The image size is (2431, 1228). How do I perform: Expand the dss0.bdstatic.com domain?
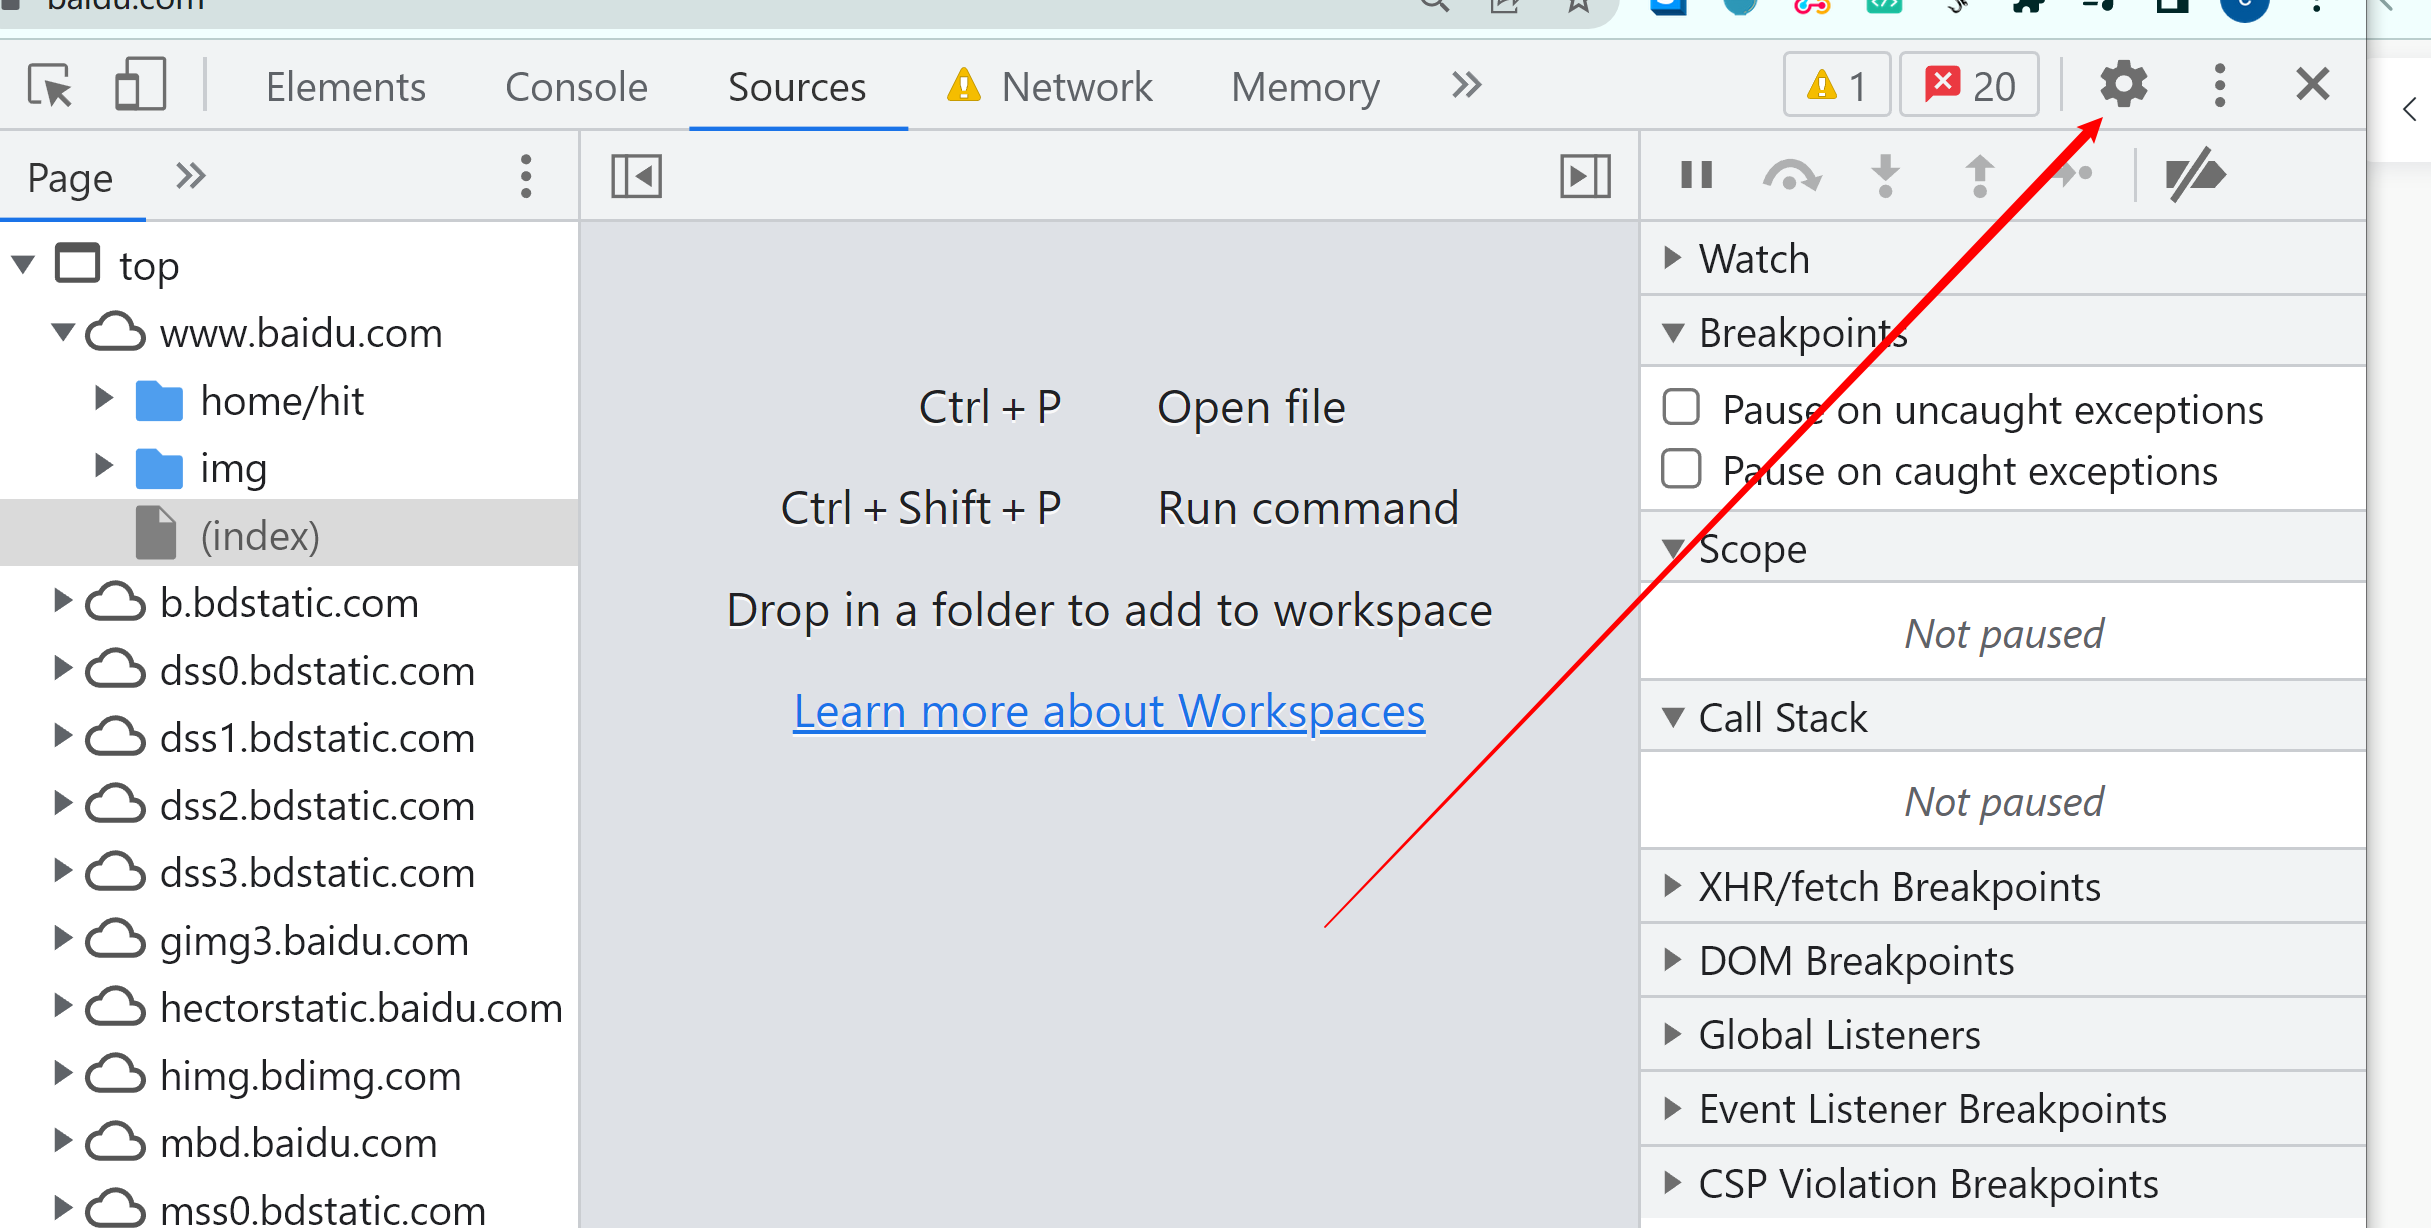click(62, 669)
